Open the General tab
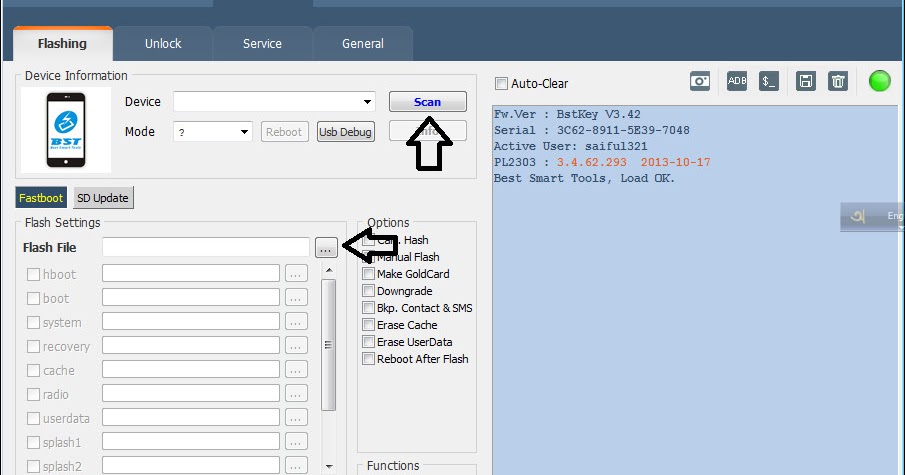Screen dimensions: 905x475 tap(362, 43)
